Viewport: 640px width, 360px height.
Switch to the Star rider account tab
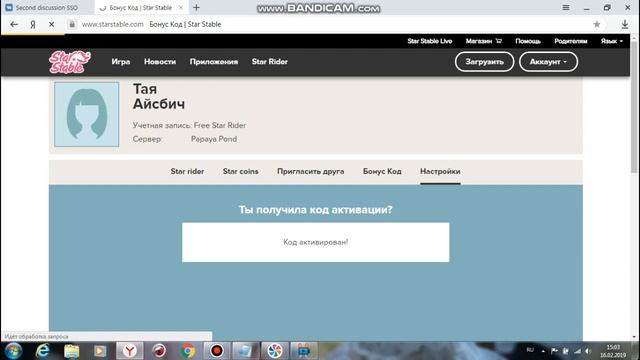[x=187, y=171]
